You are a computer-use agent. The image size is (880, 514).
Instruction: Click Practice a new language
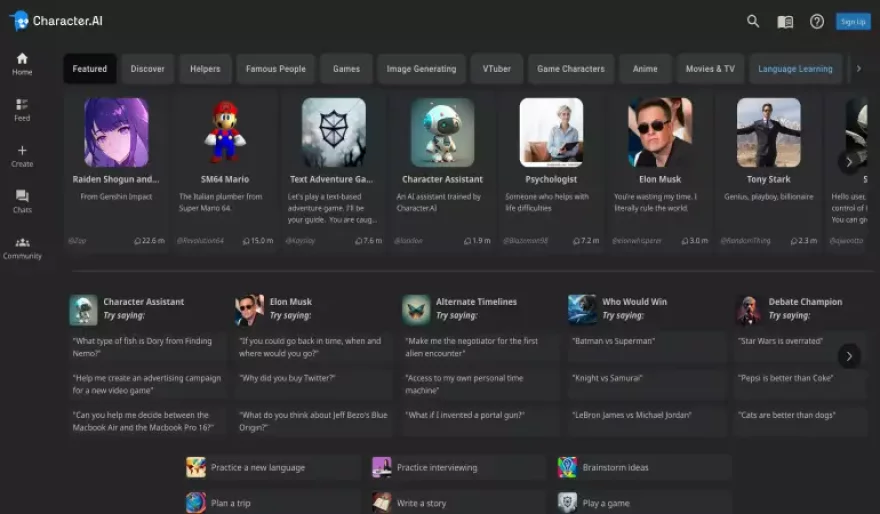(273, 467)
